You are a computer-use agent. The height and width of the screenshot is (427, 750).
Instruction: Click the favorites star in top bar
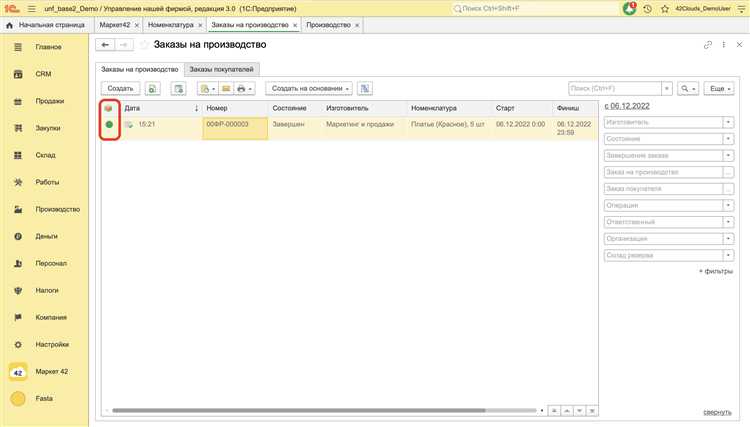coord(665,8)
